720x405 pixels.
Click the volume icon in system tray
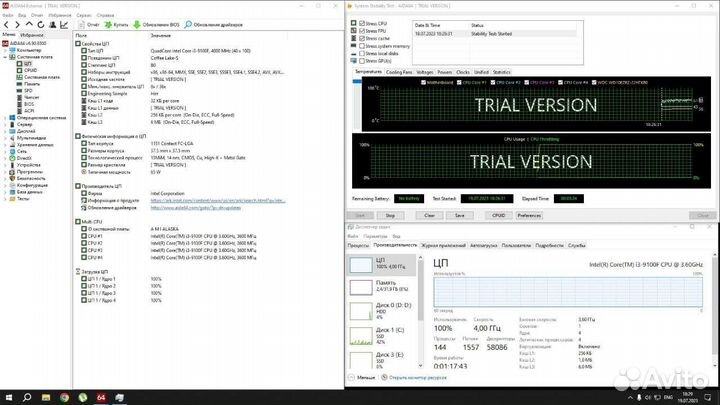tap(648, 398)
